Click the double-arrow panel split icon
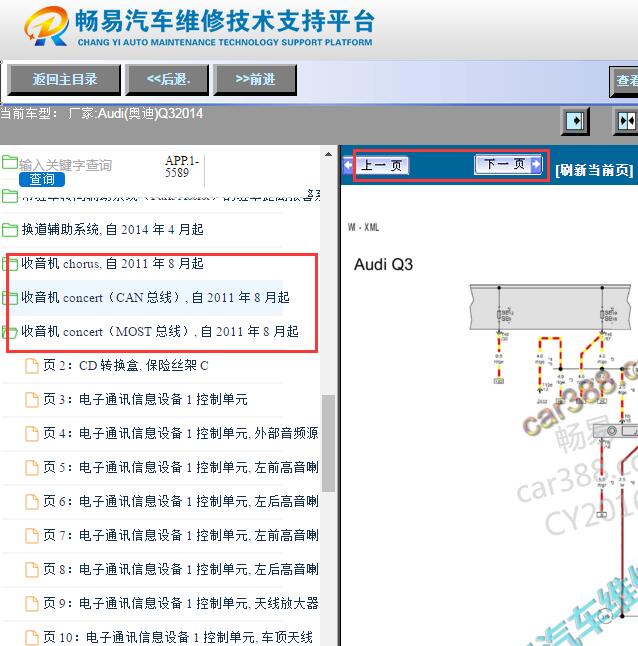 point(626,121)
